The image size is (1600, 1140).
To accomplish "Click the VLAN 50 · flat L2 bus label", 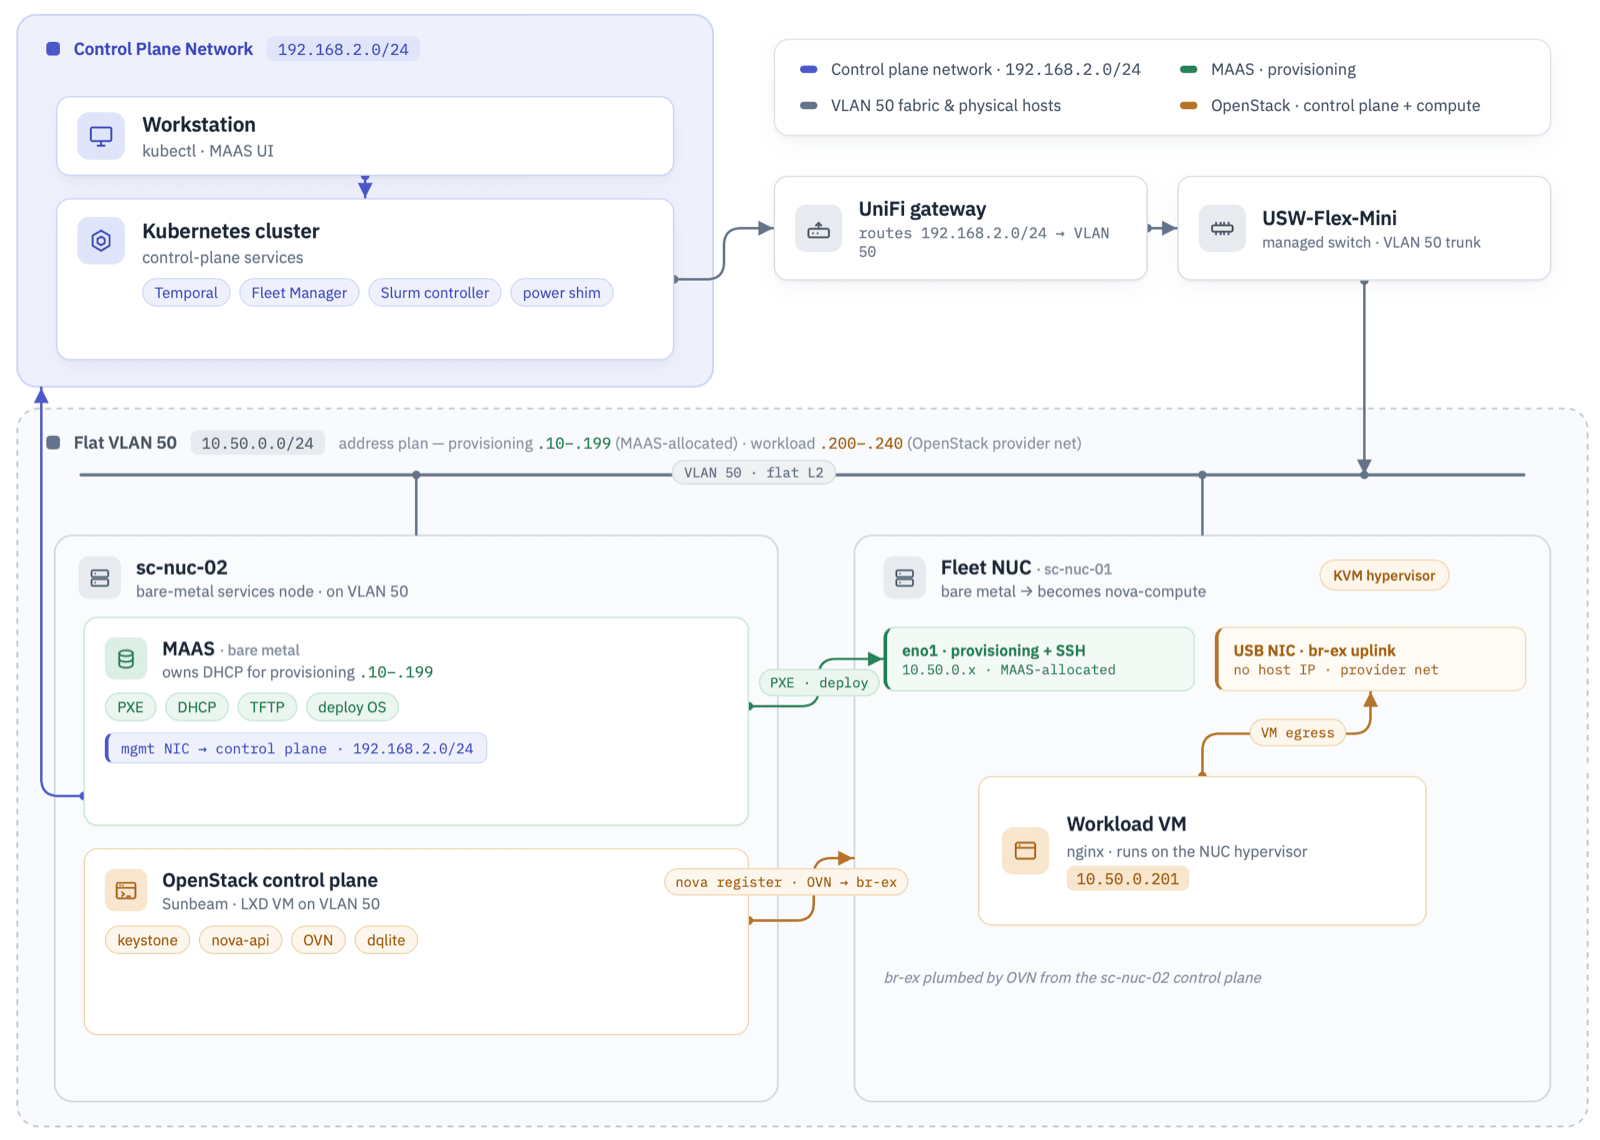I will 754,473.
